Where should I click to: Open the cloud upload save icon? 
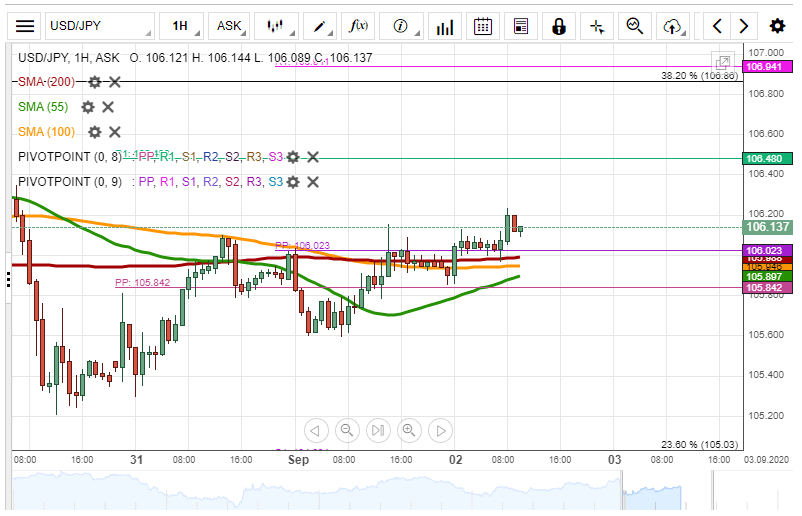click(673, 26)
